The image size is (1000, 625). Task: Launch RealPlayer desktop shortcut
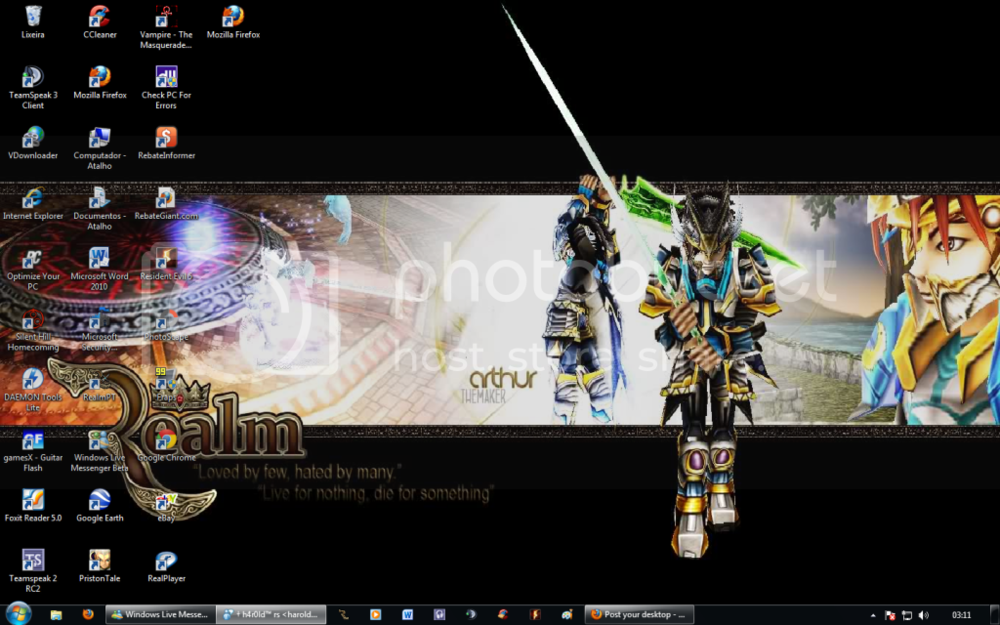pos(166,561)
